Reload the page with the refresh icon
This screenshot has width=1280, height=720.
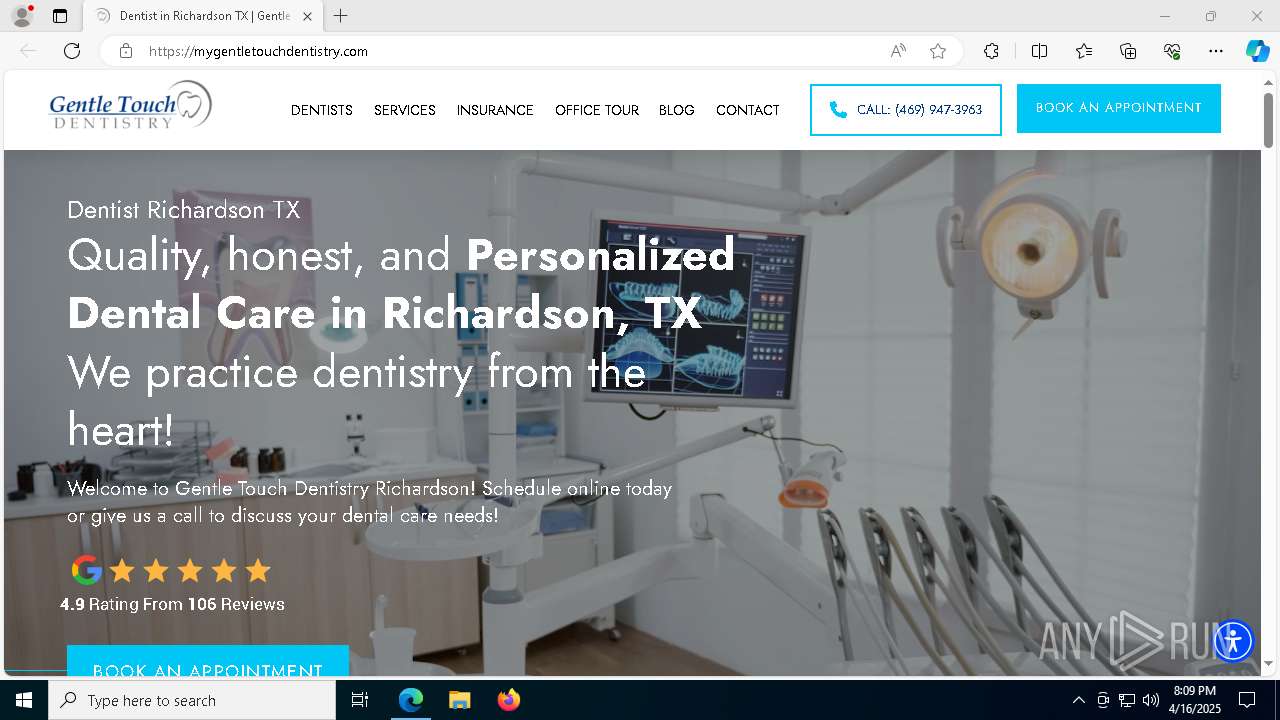point(72,51)
